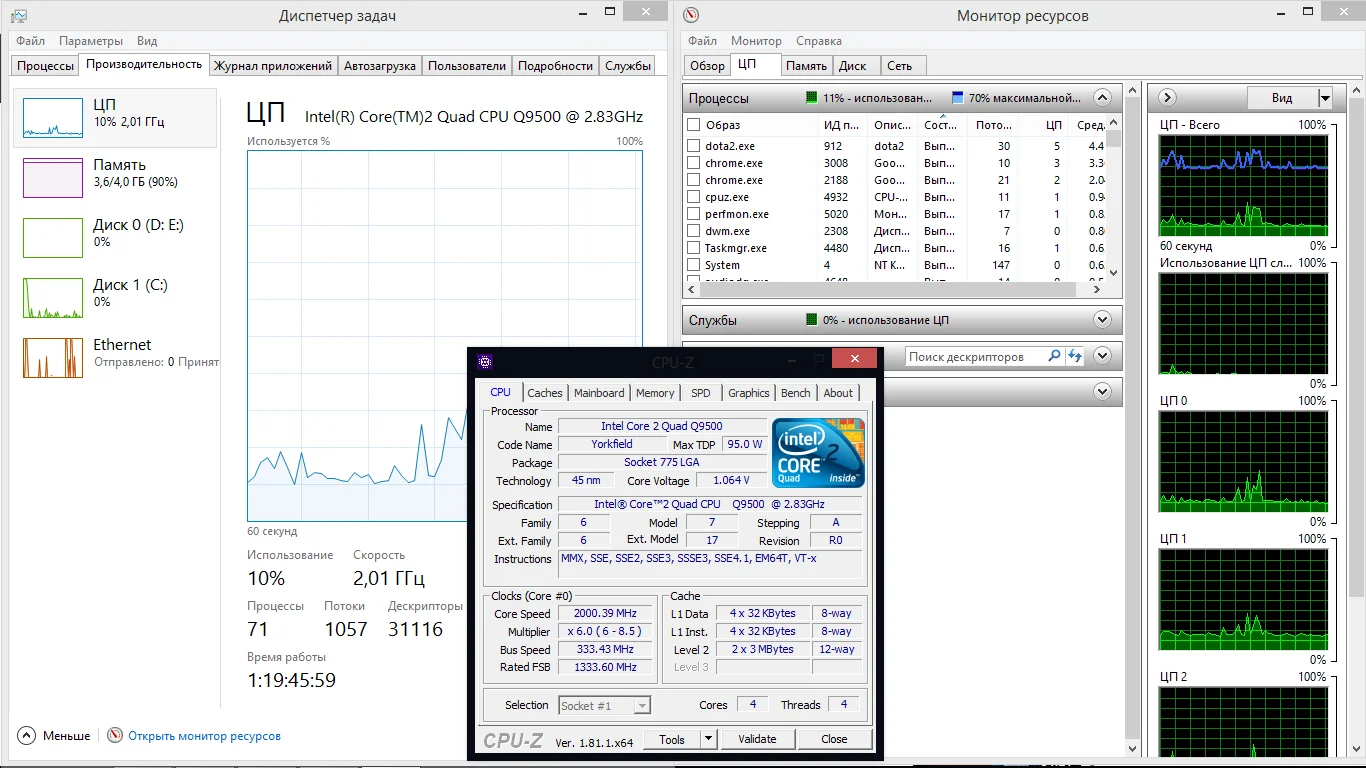Switch to Память tab in Resource Monitor
This screenshot has height=768, width=1366.
point(806,65)
